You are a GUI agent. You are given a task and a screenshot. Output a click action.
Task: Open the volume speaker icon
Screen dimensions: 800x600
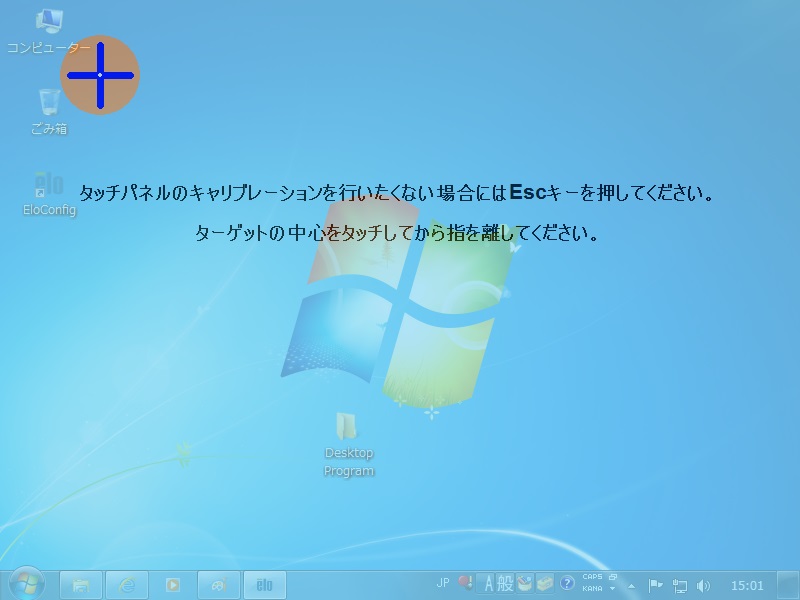click(703, 585)
